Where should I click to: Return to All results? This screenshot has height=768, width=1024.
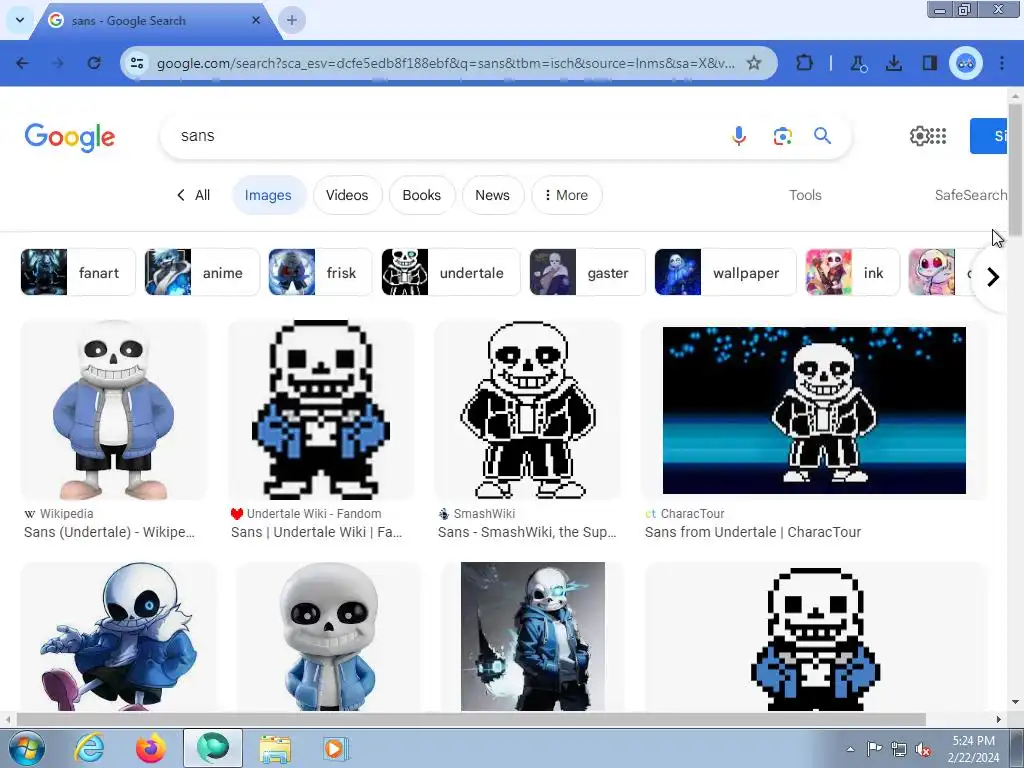pyautogui.click(x=193, y=195)
